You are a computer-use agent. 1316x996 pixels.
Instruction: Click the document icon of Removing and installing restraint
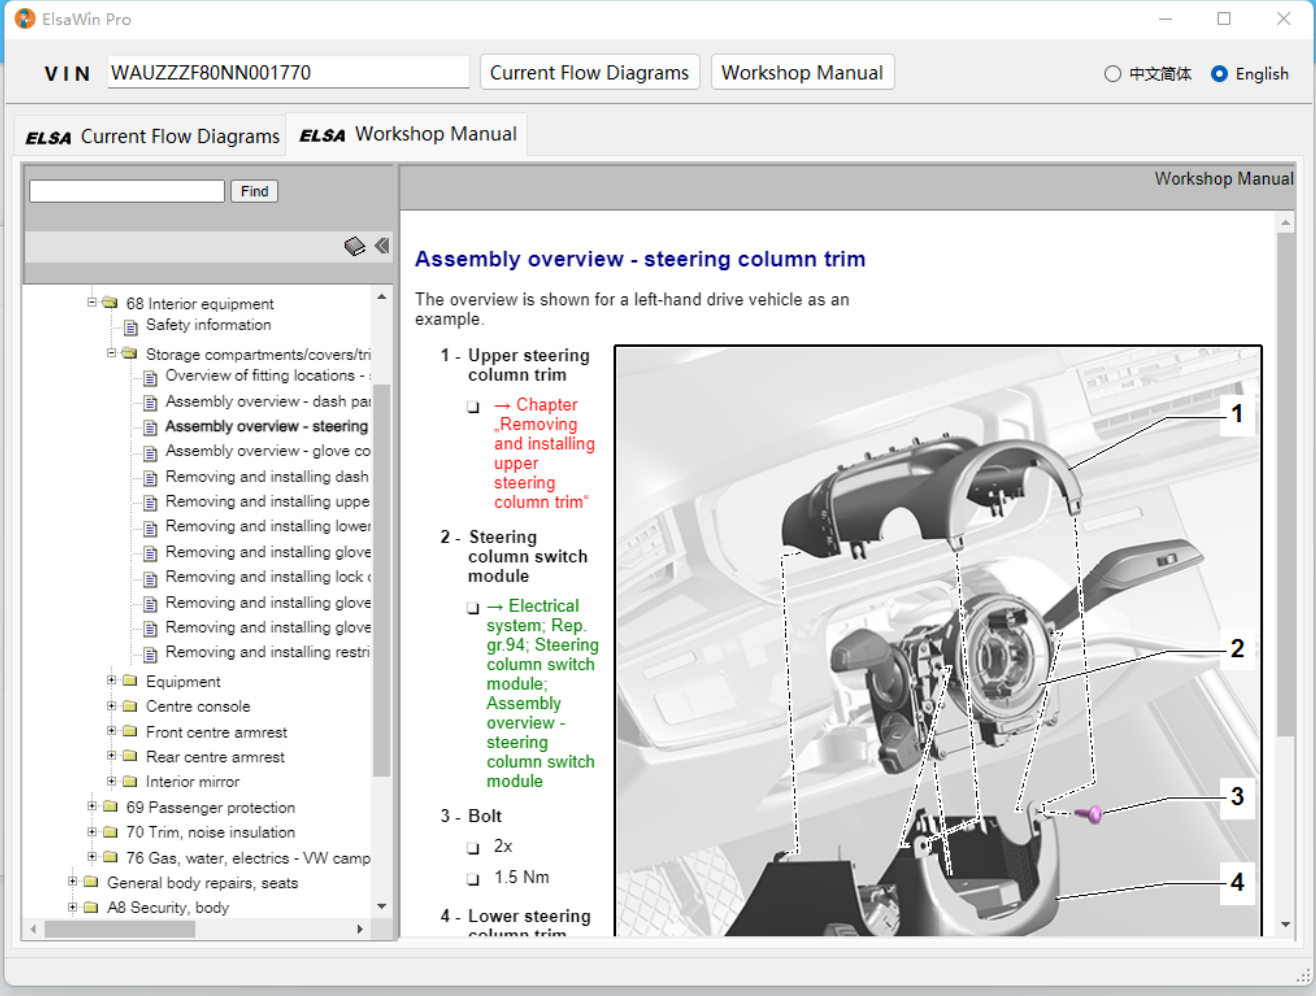coord(150,654)
